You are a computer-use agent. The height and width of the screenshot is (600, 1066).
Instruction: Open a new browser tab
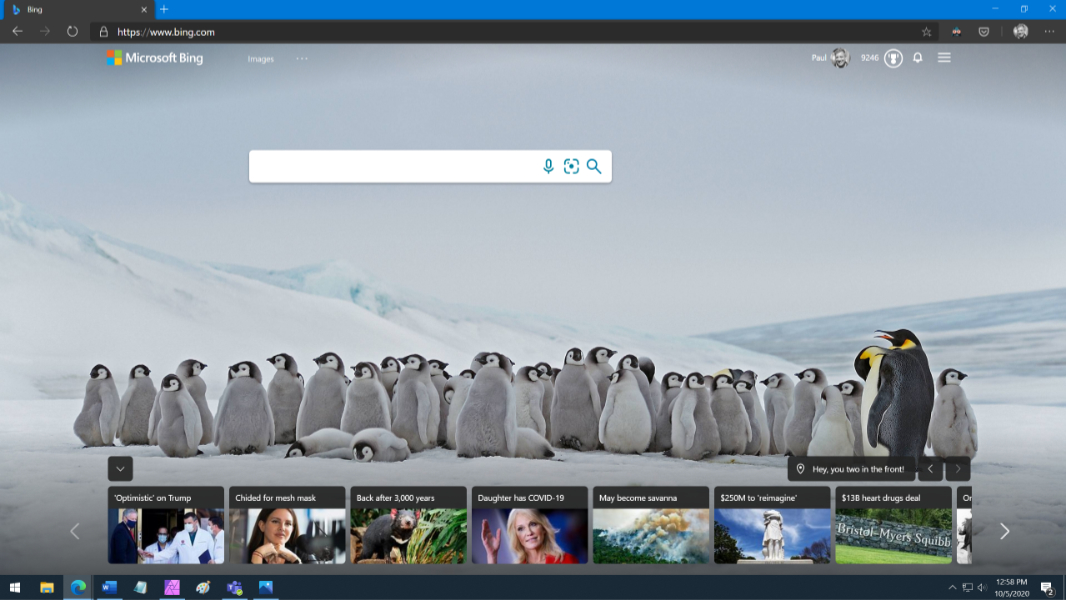164,10
